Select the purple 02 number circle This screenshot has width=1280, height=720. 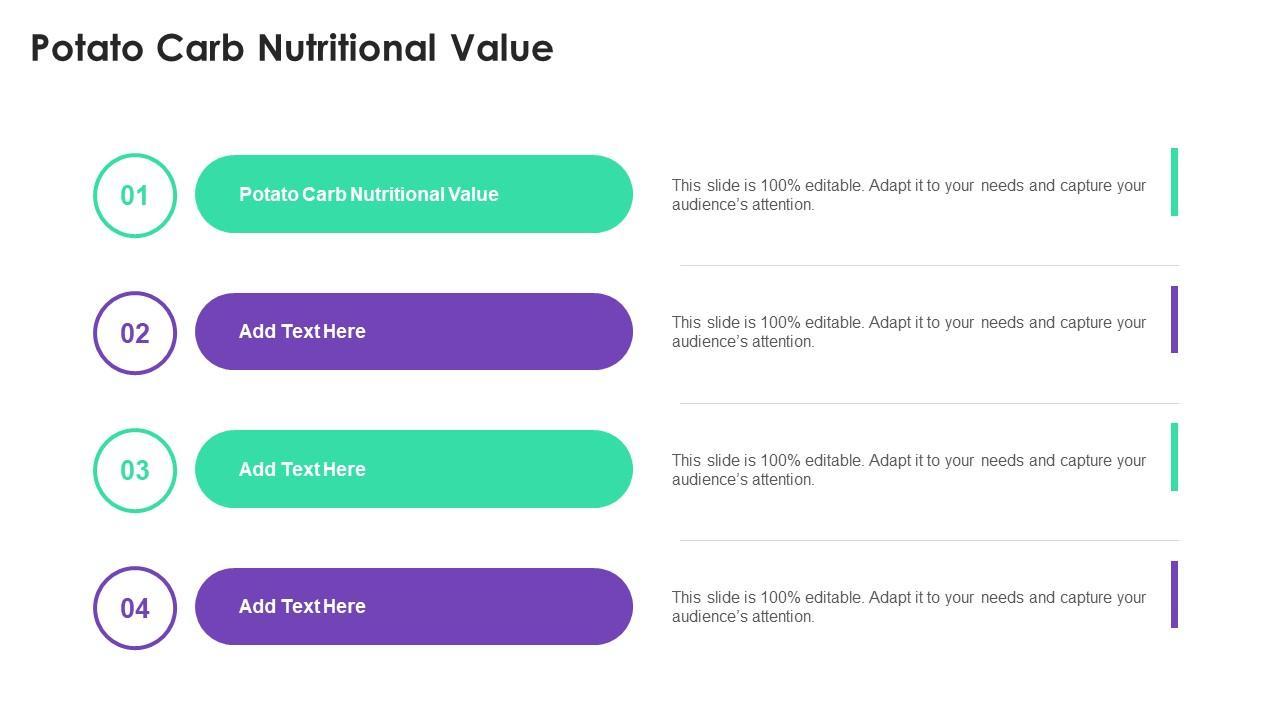(x=135, y=333)
